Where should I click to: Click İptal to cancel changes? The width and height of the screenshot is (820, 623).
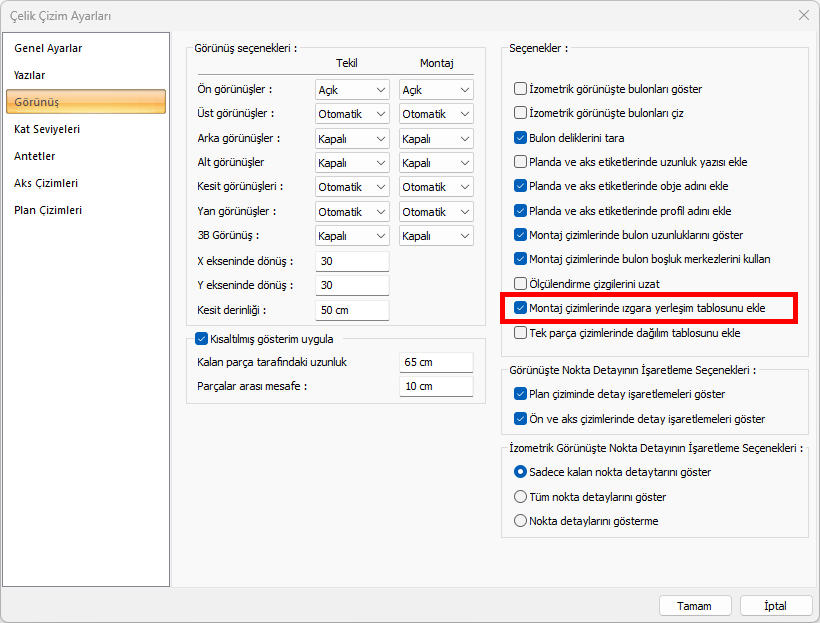(776, 606)
